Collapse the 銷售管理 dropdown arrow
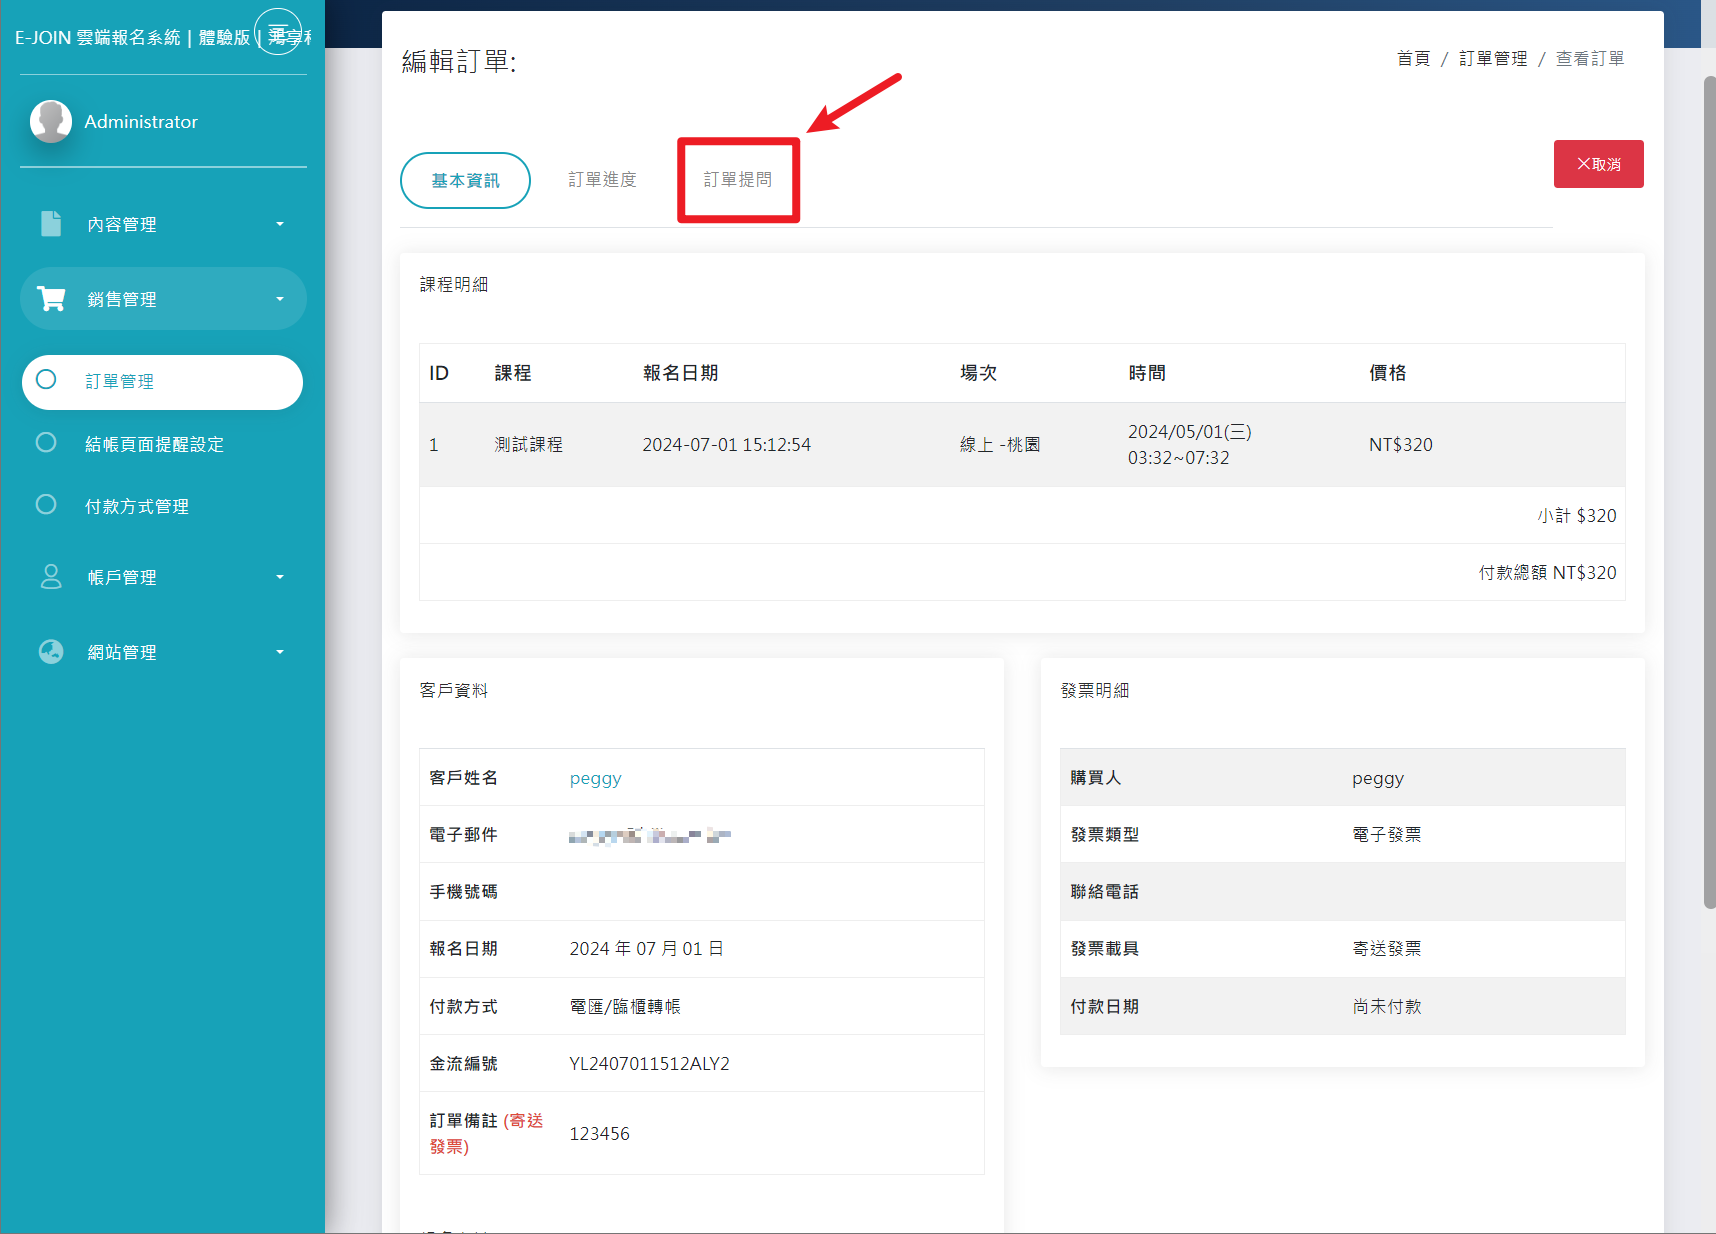1716x1234 pixels. (x=280, y=299)
